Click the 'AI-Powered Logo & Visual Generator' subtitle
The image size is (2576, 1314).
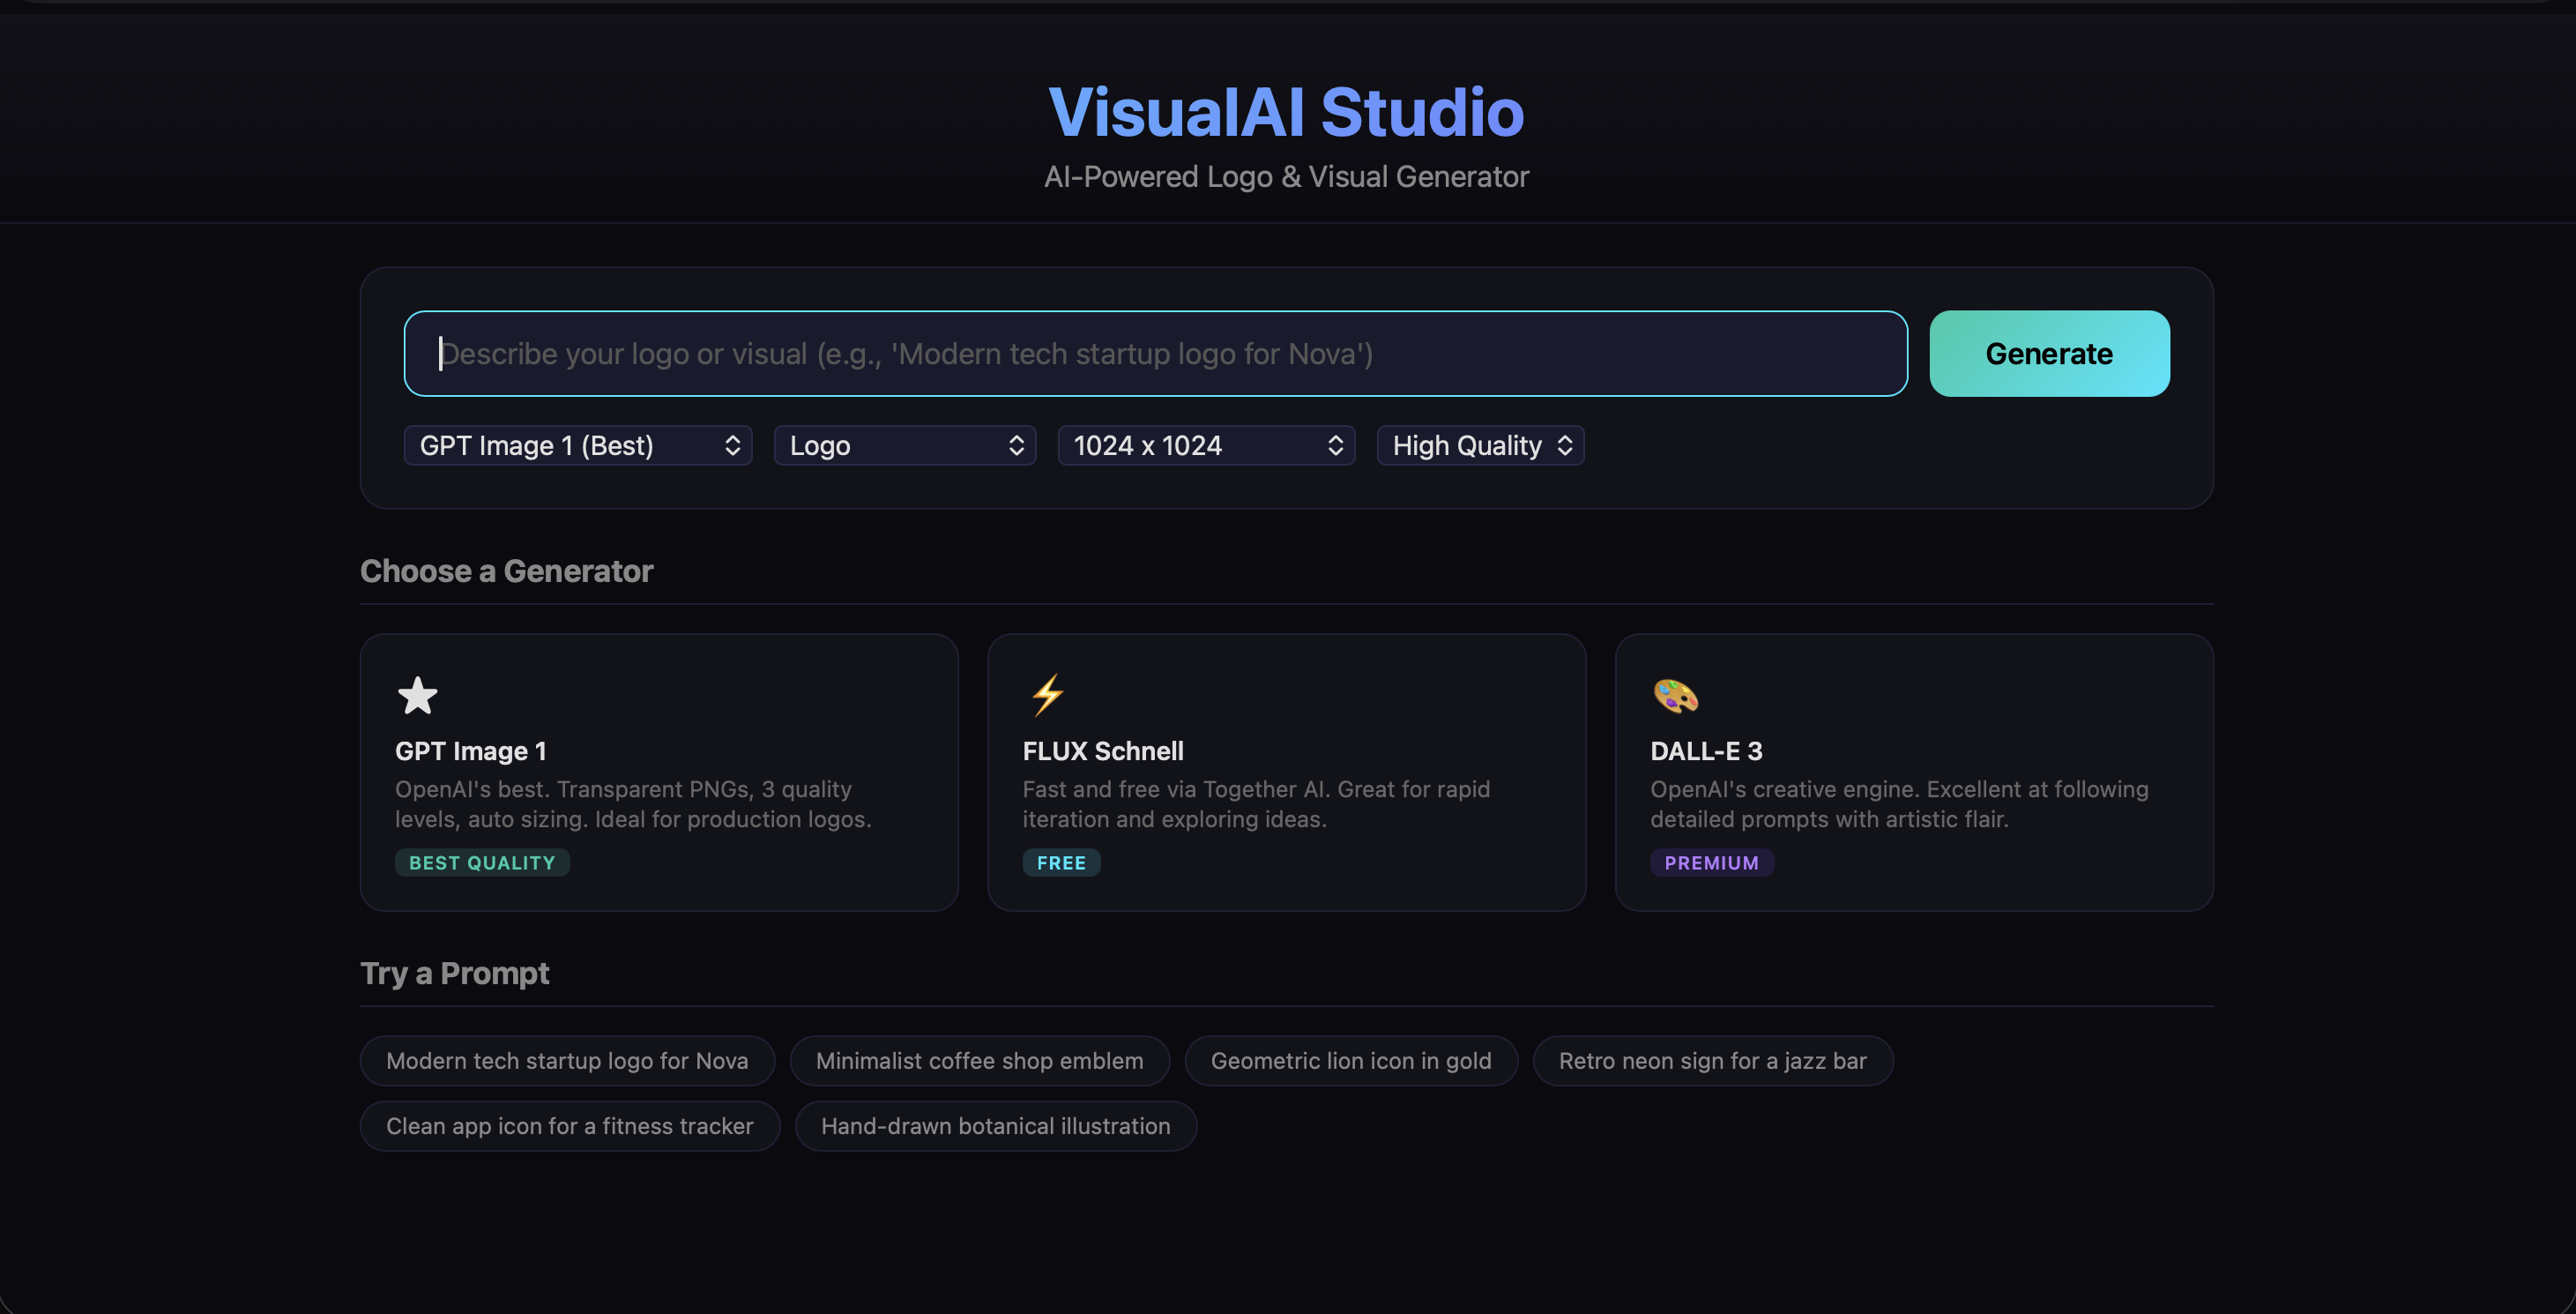tap(1286, 177)
